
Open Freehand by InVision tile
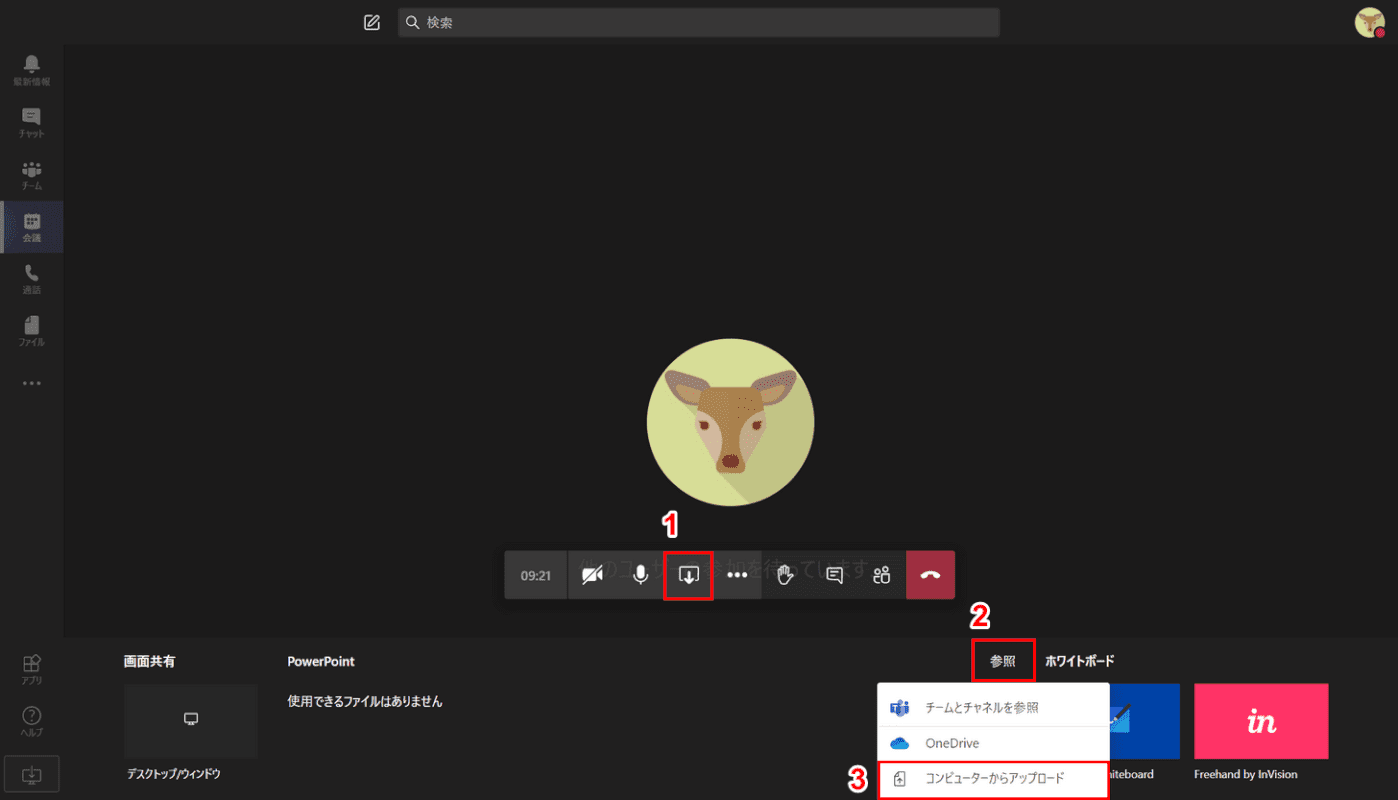1261,721
